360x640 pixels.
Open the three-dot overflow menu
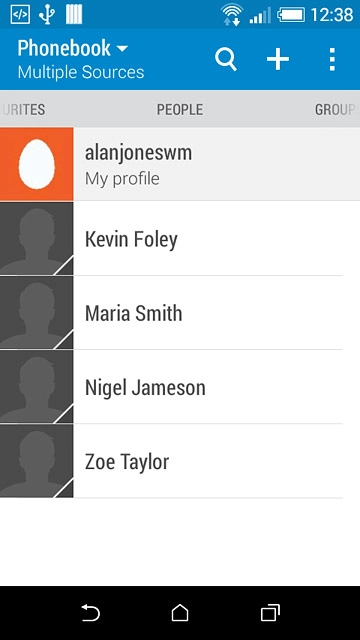pos(332,60)
